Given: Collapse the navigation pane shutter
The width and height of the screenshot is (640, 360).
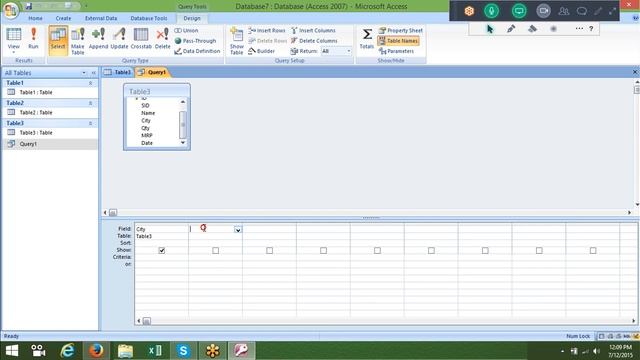Looking at the screenshot, I should click(93, 73).
